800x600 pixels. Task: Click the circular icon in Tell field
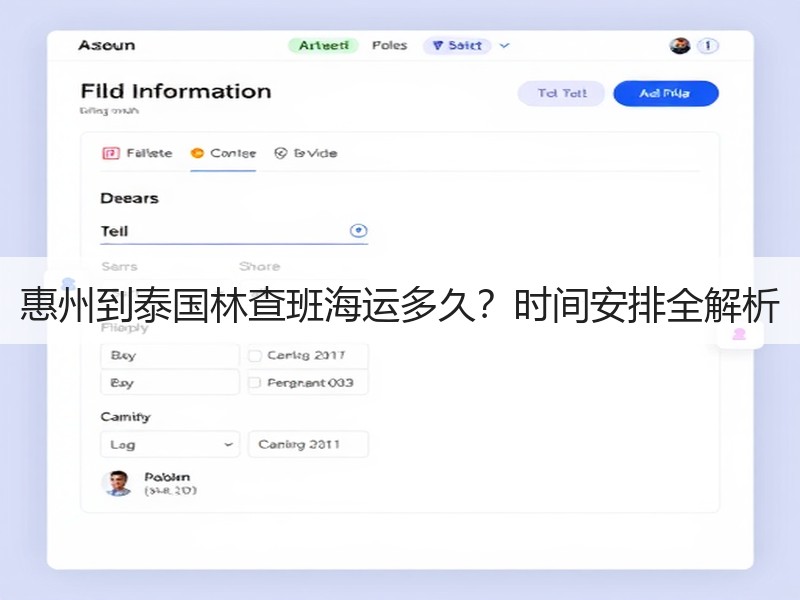click(x=358, y=231)
